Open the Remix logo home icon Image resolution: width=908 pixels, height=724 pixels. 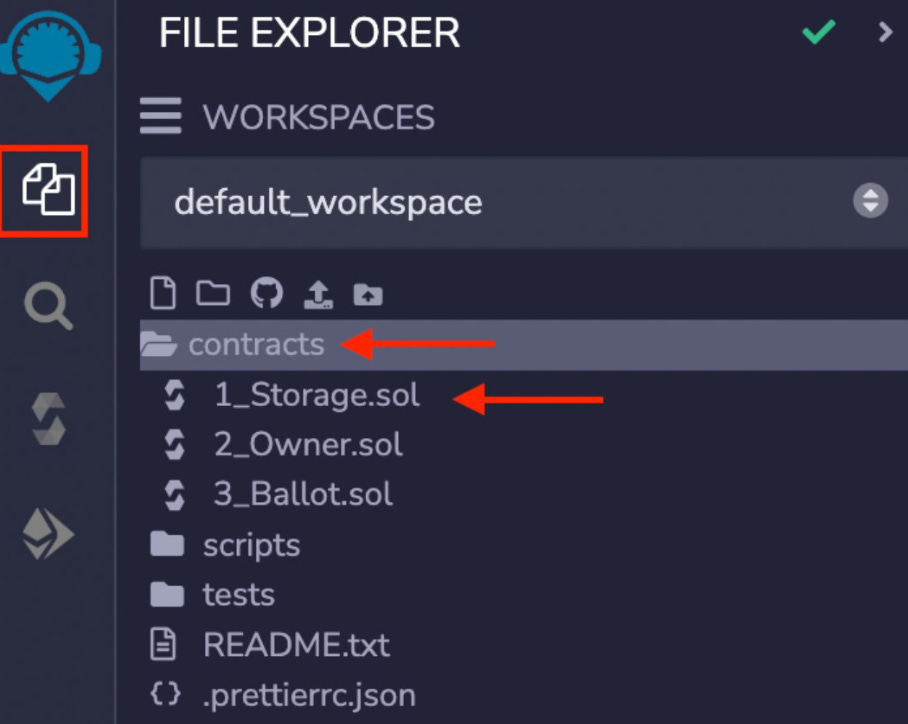pyautogui.click(x=49, y=56)
